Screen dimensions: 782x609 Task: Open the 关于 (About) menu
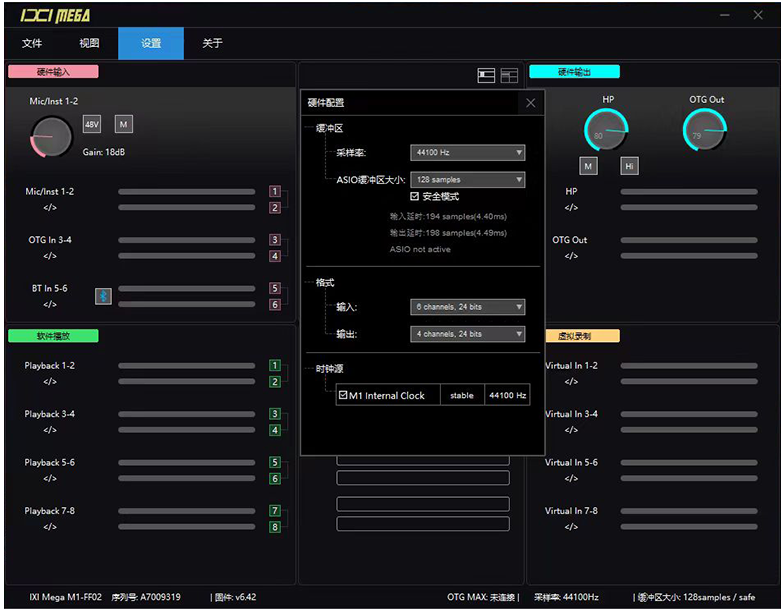click(x=212, y=43)
